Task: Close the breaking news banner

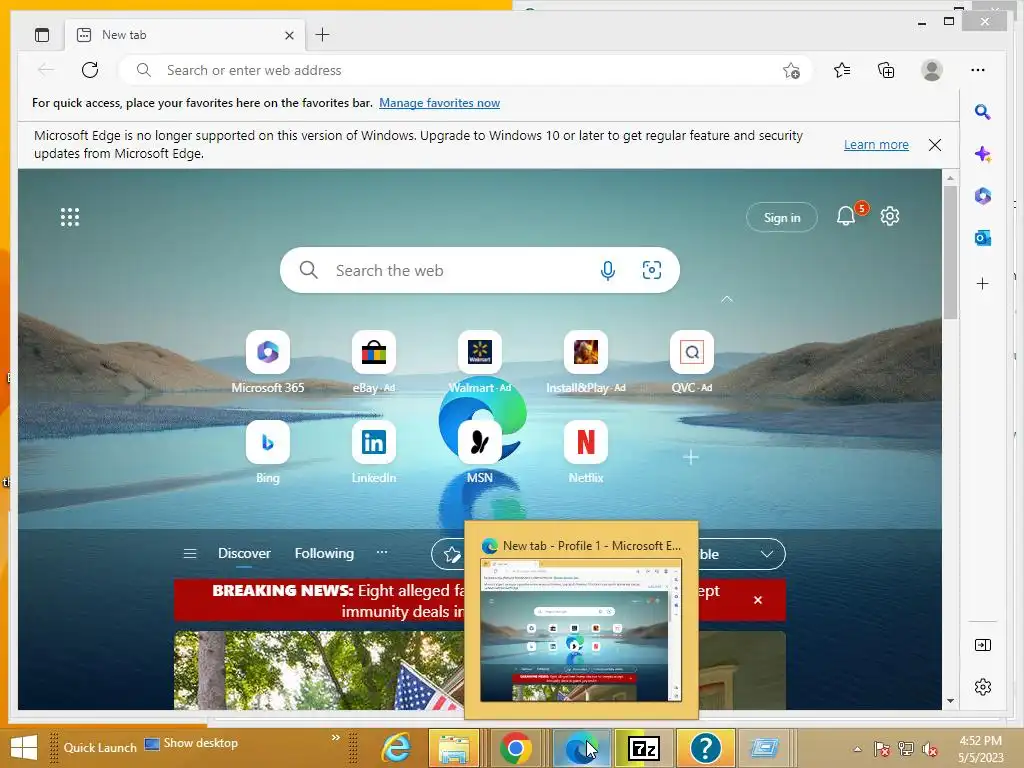Action: click(x=758, y=600)
